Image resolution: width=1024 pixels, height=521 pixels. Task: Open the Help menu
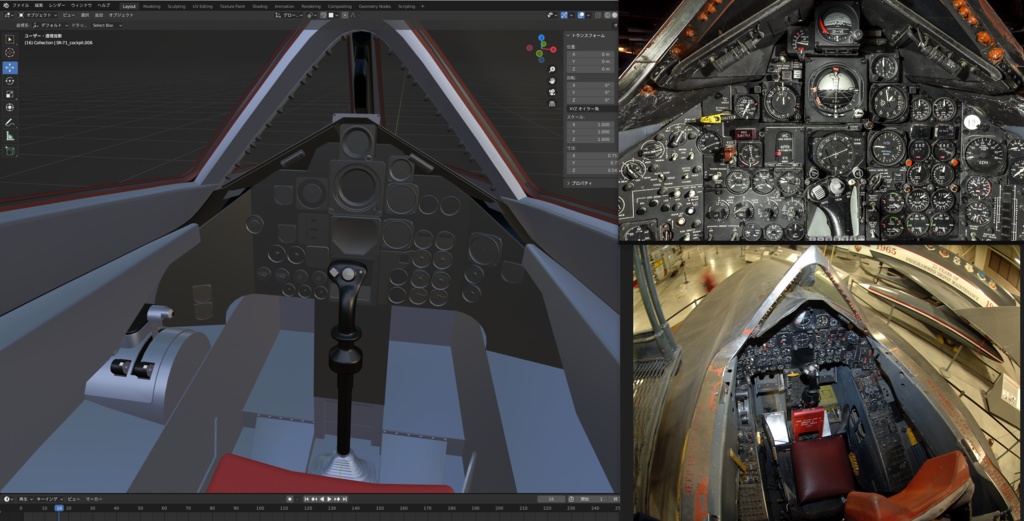tap(103, 6)
